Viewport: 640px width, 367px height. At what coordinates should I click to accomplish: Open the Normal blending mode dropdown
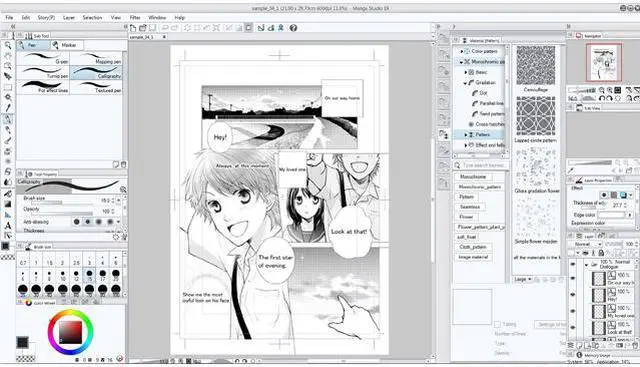coord(588,244)
